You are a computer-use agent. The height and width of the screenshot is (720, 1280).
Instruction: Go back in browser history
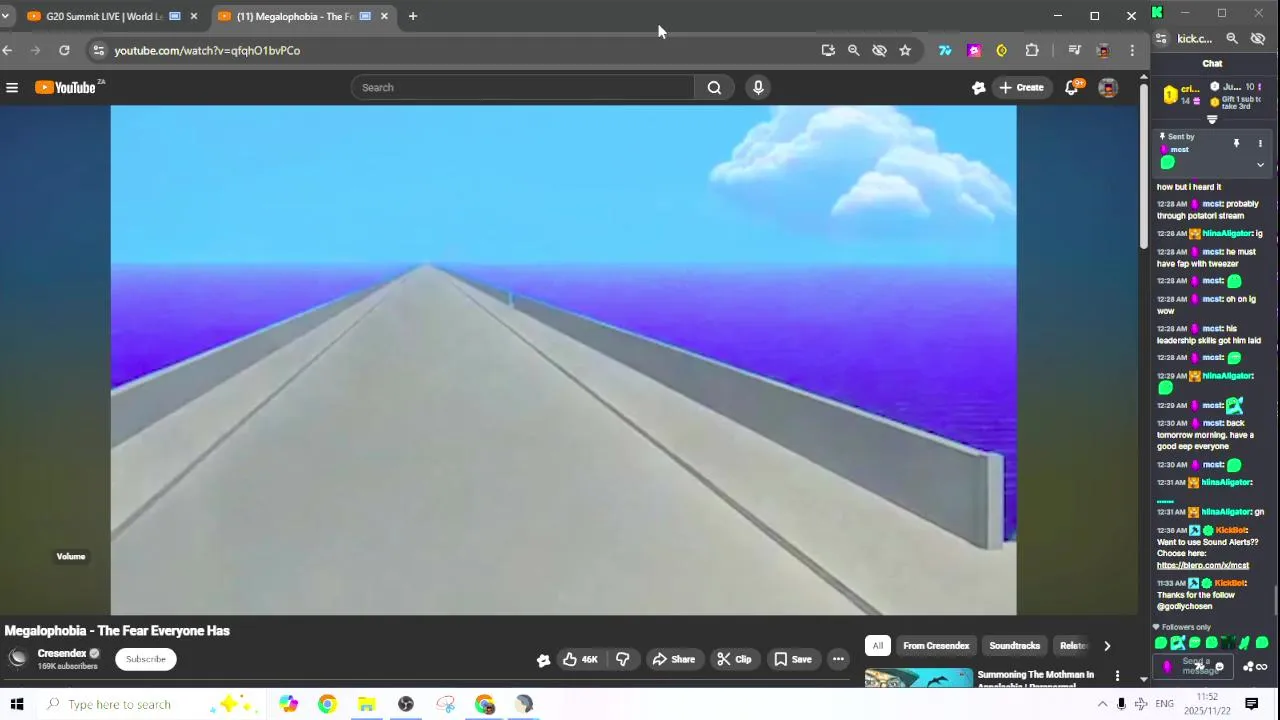coord(8,50)
